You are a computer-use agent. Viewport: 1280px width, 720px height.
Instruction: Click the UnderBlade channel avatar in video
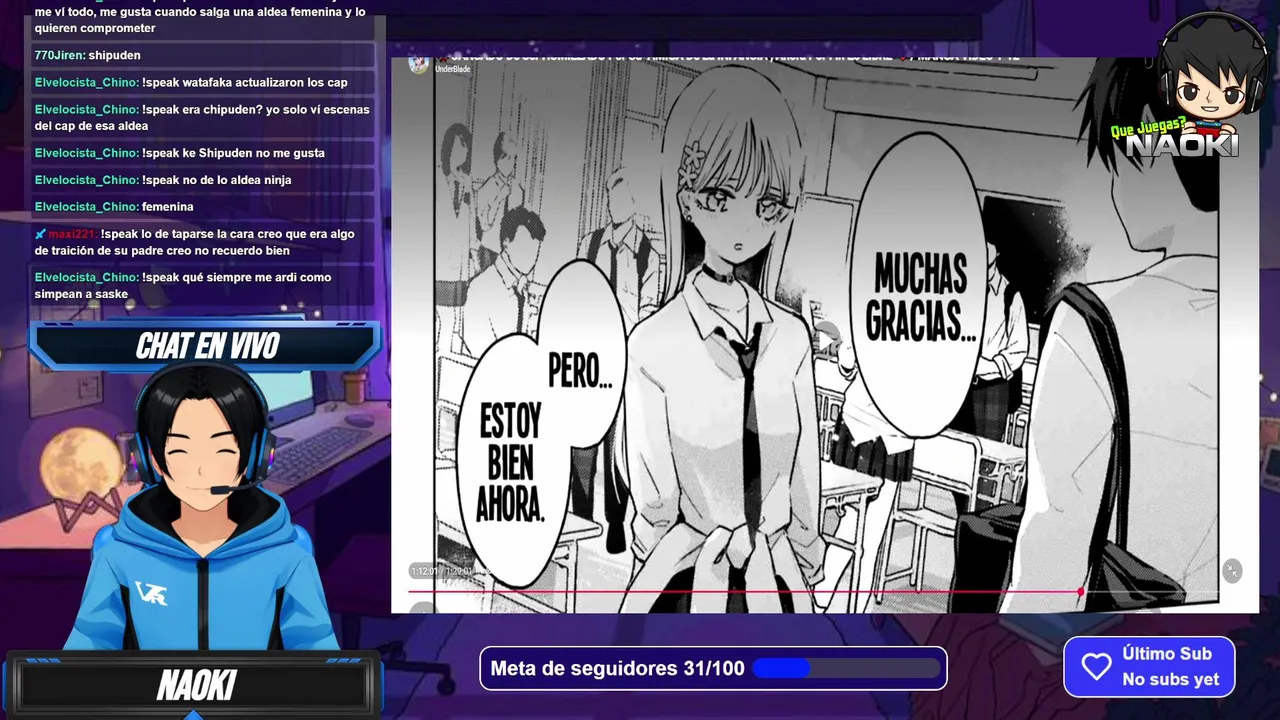click(x=419, y=65)
